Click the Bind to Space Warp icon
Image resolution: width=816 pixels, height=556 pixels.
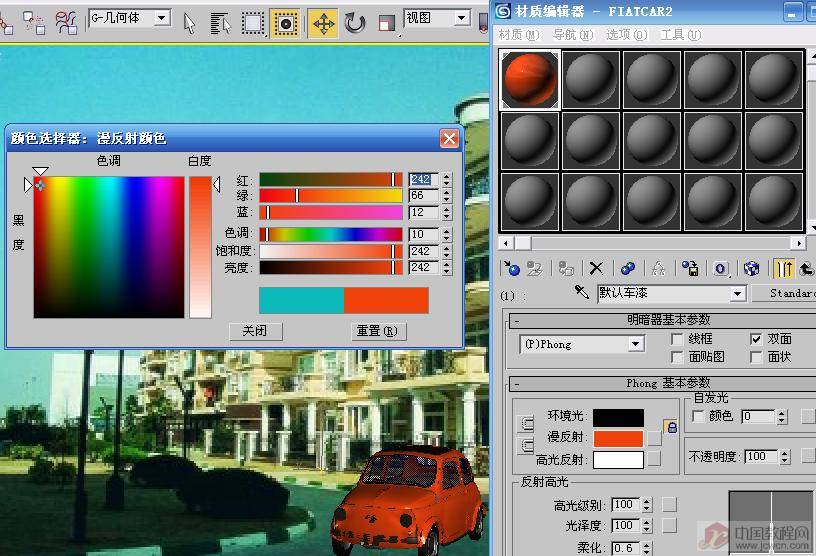[x=67, y=22]
